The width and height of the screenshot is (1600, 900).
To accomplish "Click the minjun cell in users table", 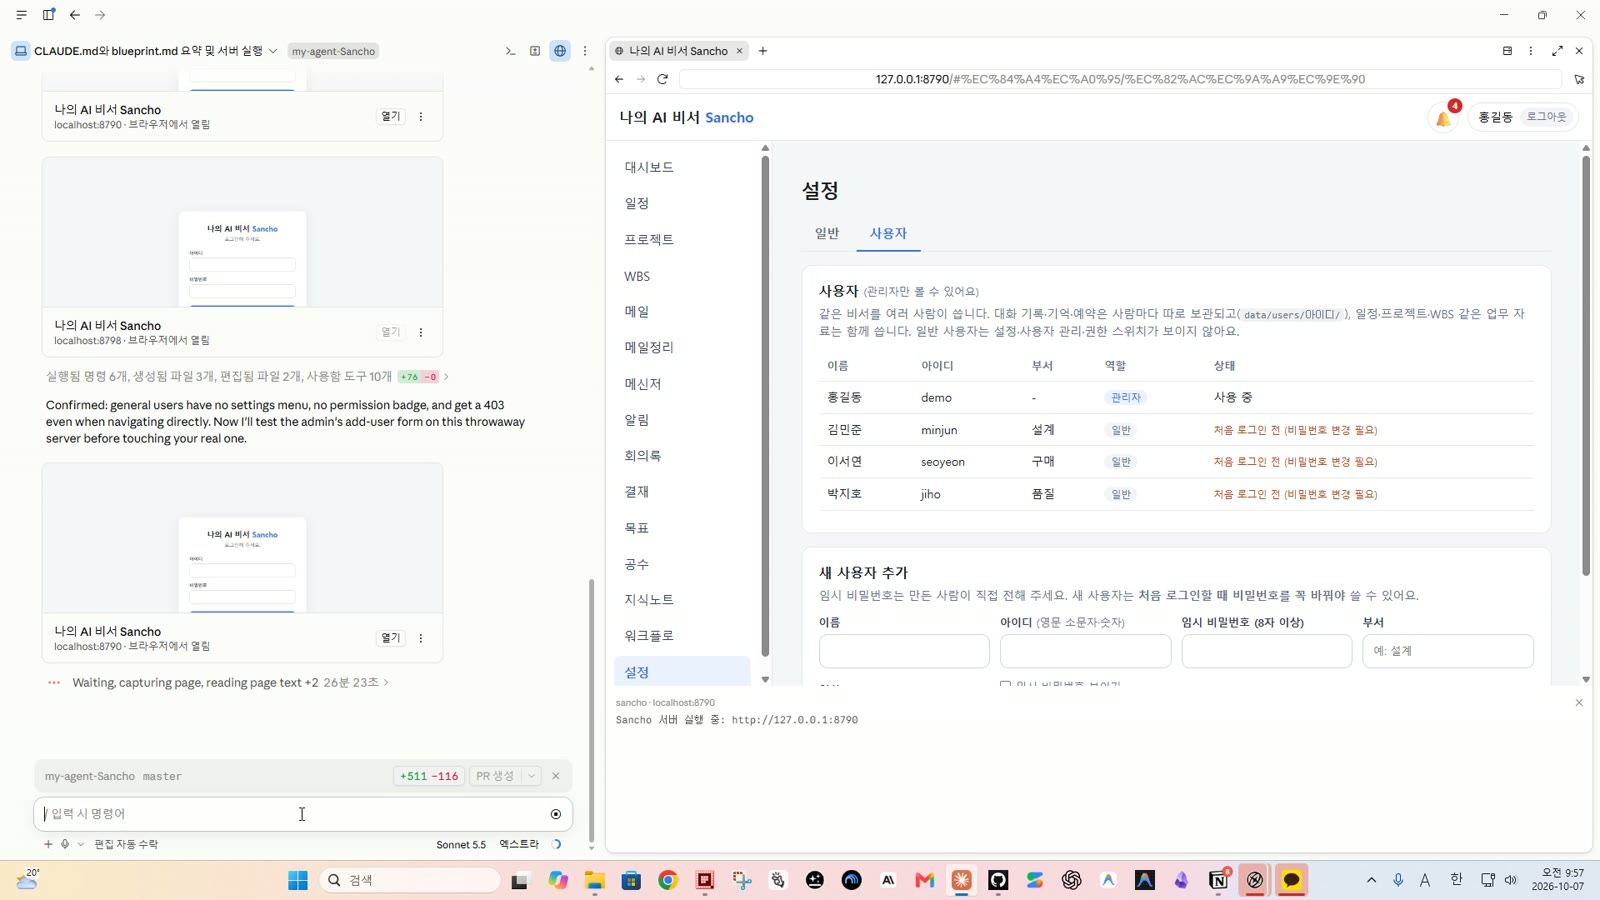I will click(x=939, y=430).
